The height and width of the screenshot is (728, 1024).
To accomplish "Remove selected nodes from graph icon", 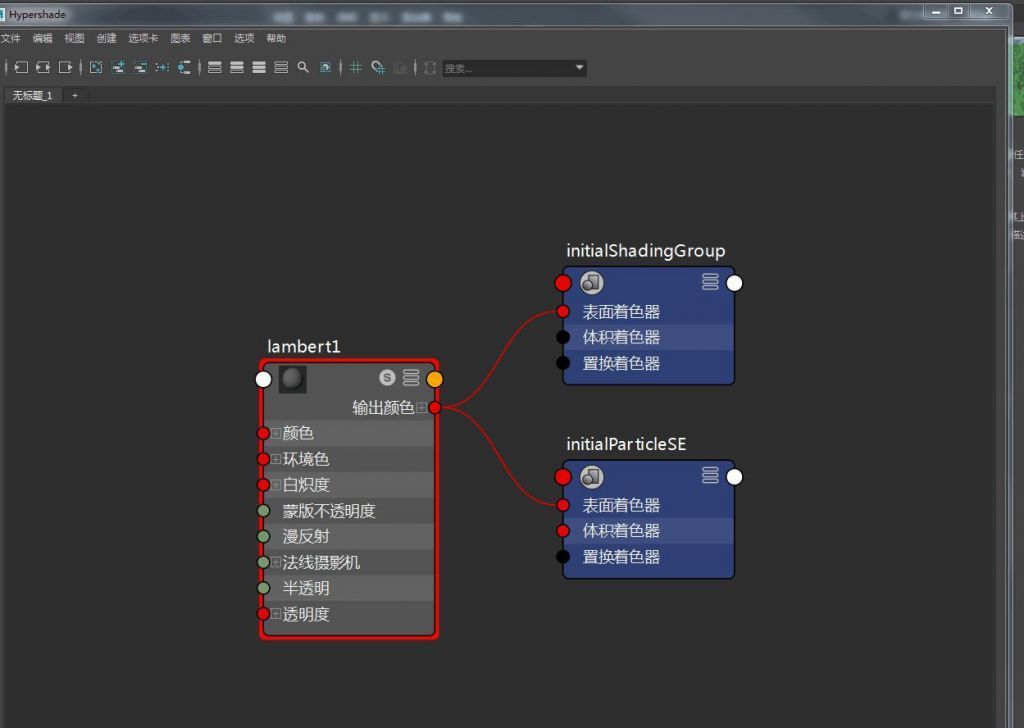I will point(140,67).
